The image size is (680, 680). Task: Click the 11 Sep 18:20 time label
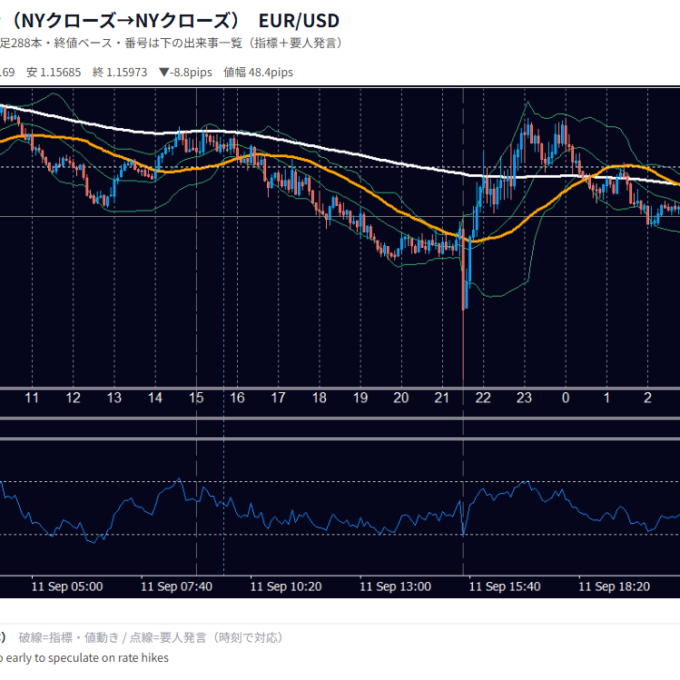point(614,587)
